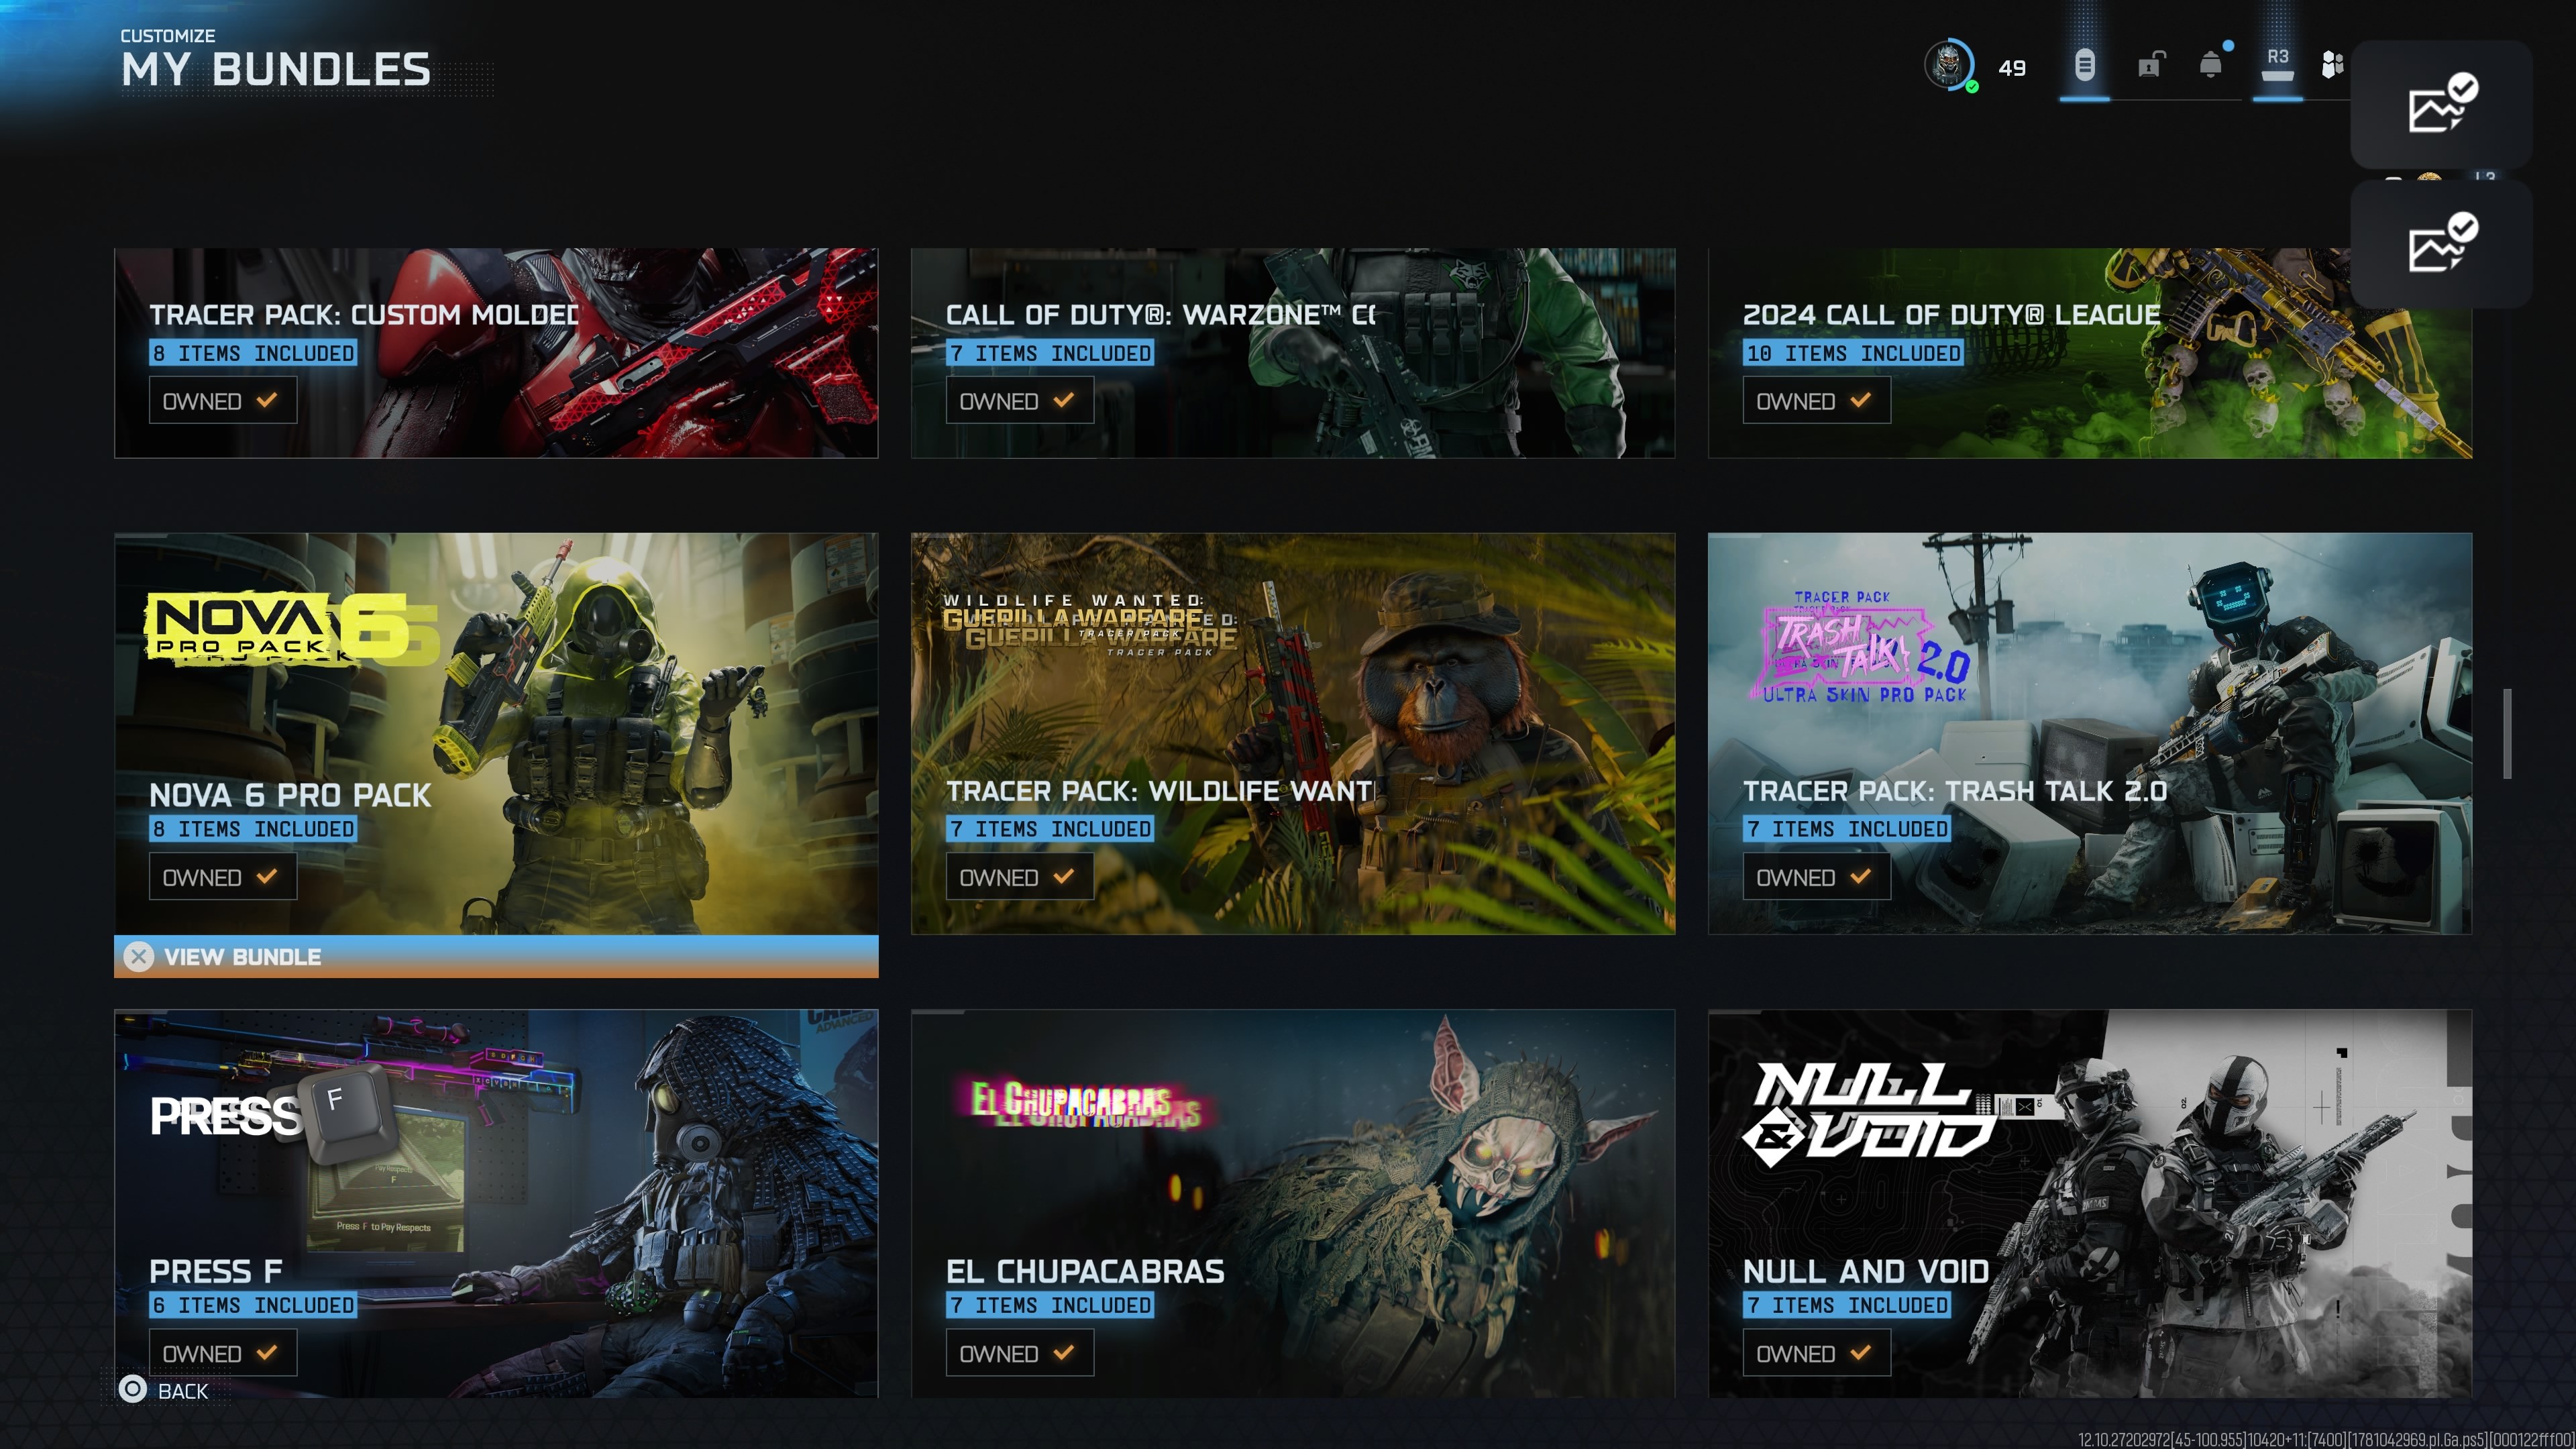The height and width of the screenshot is (1449, 2576).
Task: Click the "NULL AND VOID" title text
Action: point(1866,1271)
